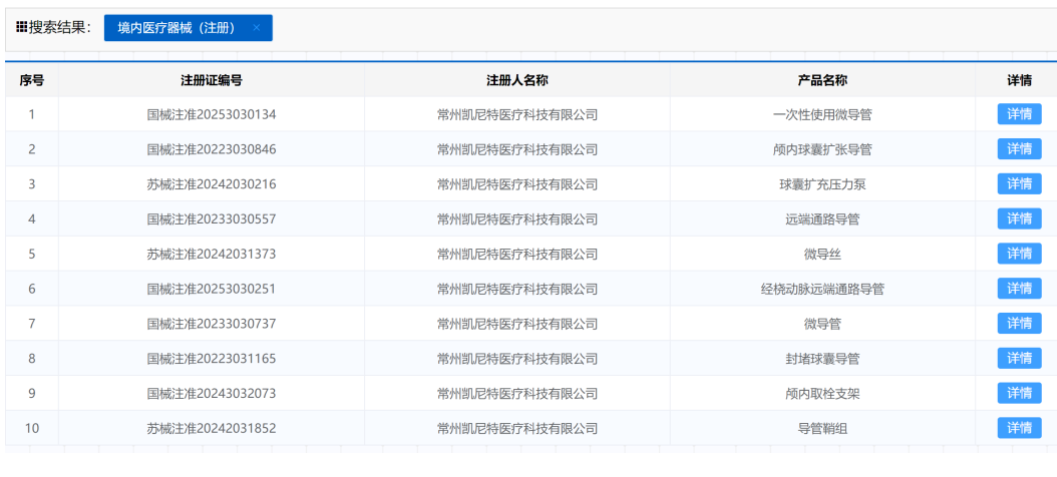1057x477 pixels.
Task: Open 详情 for 导管鞘组
Action: pyautogui.click(x=1019, y=428)
